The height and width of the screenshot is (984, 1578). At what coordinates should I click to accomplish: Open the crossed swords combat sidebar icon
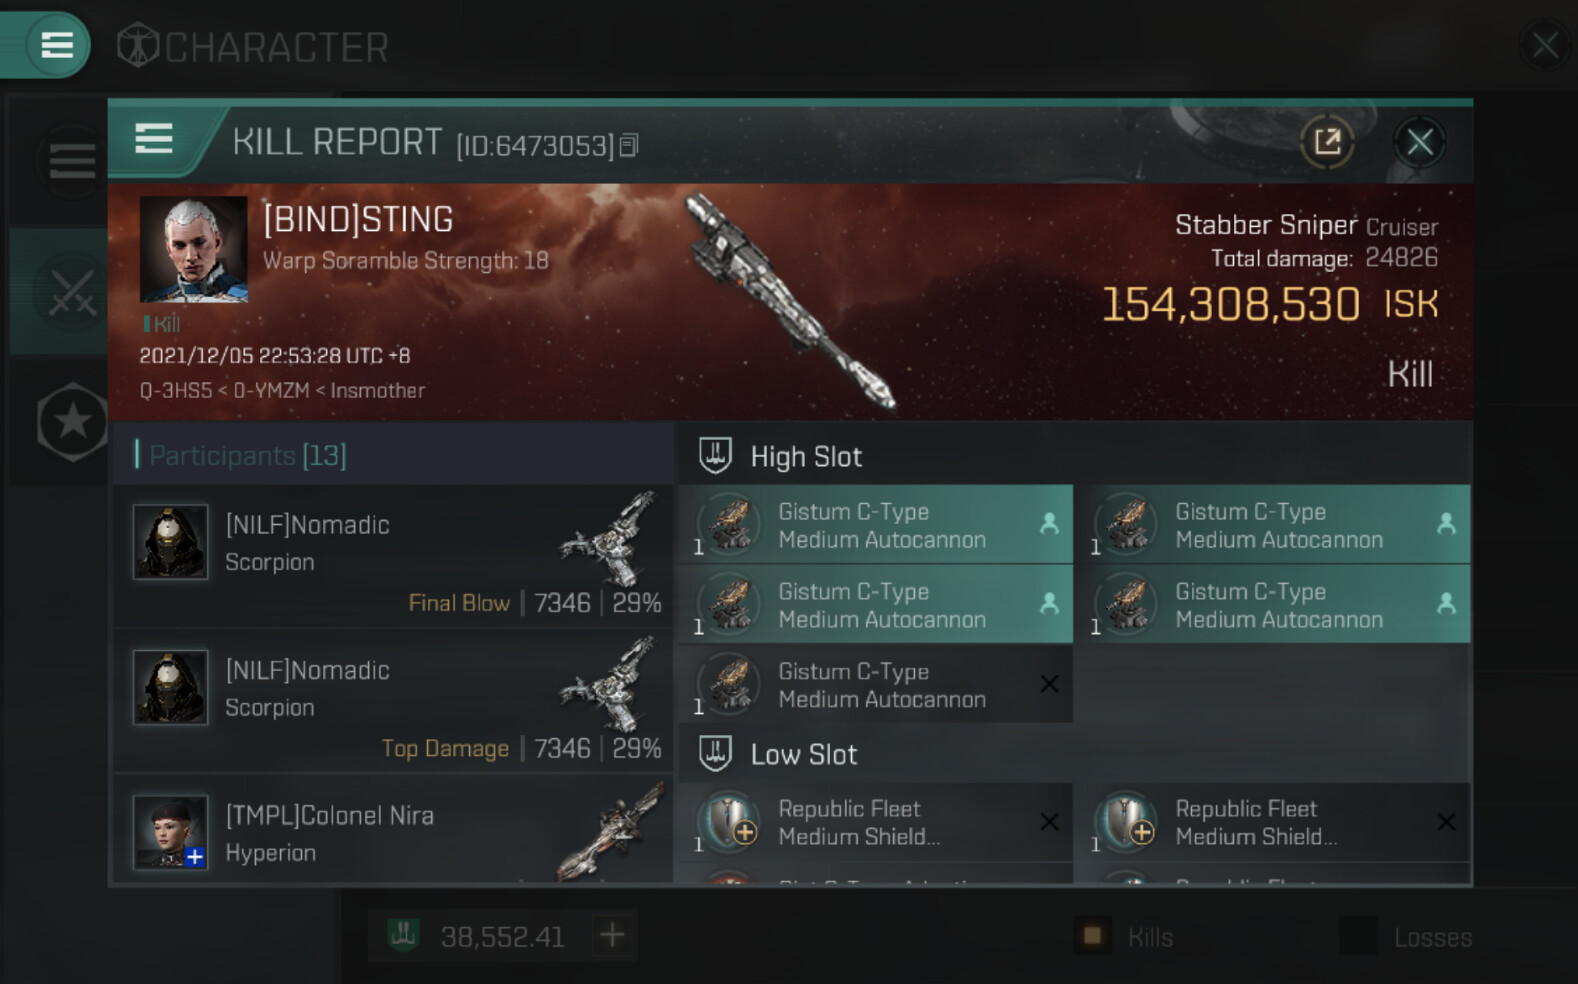pyautogui.click(x=72, y=293)
